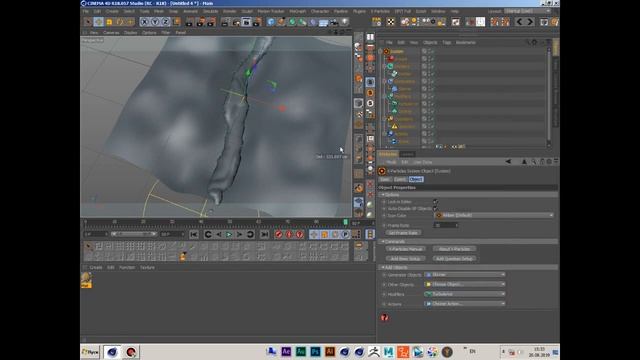This screenshot has height=360, width=640.
Task: Click the Light object icon
Action: point(344,22)
